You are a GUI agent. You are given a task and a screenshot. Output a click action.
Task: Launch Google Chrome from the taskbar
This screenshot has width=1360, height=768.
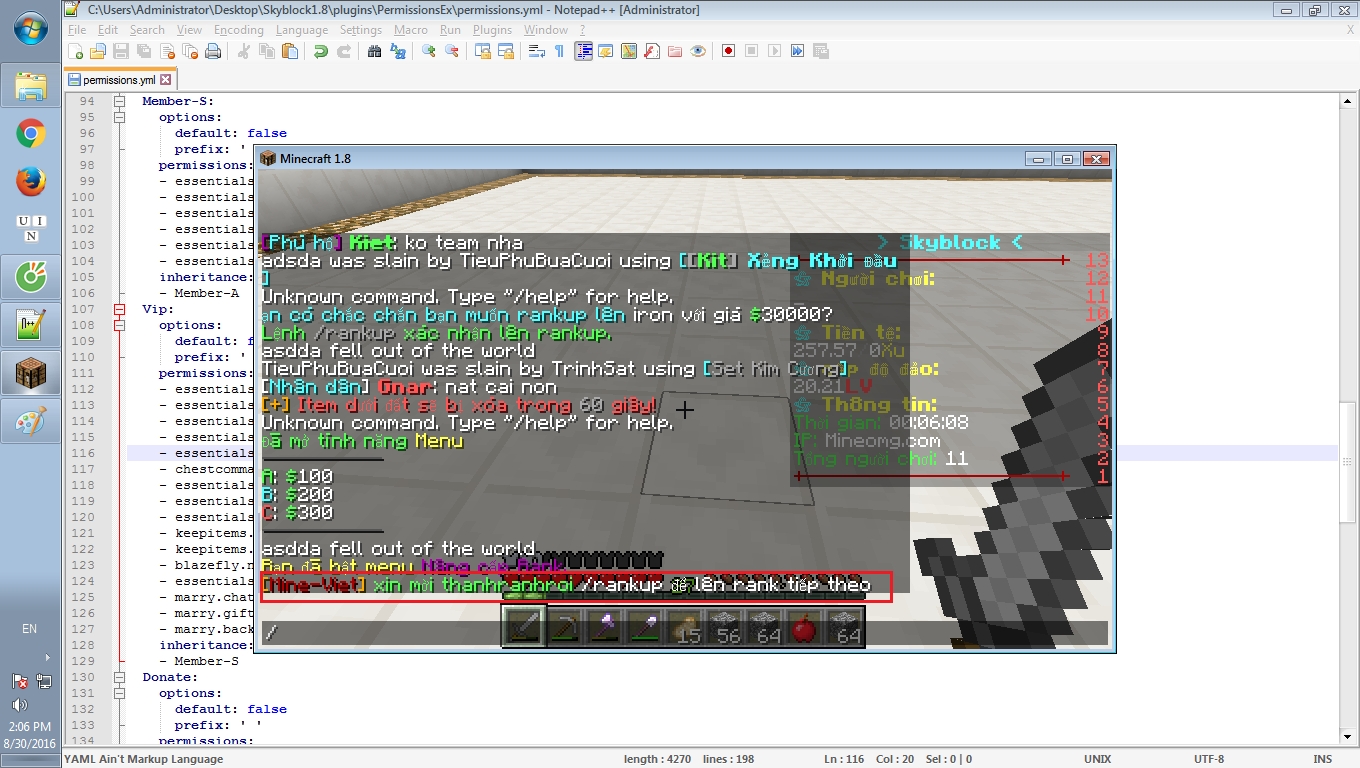(31, 133)
